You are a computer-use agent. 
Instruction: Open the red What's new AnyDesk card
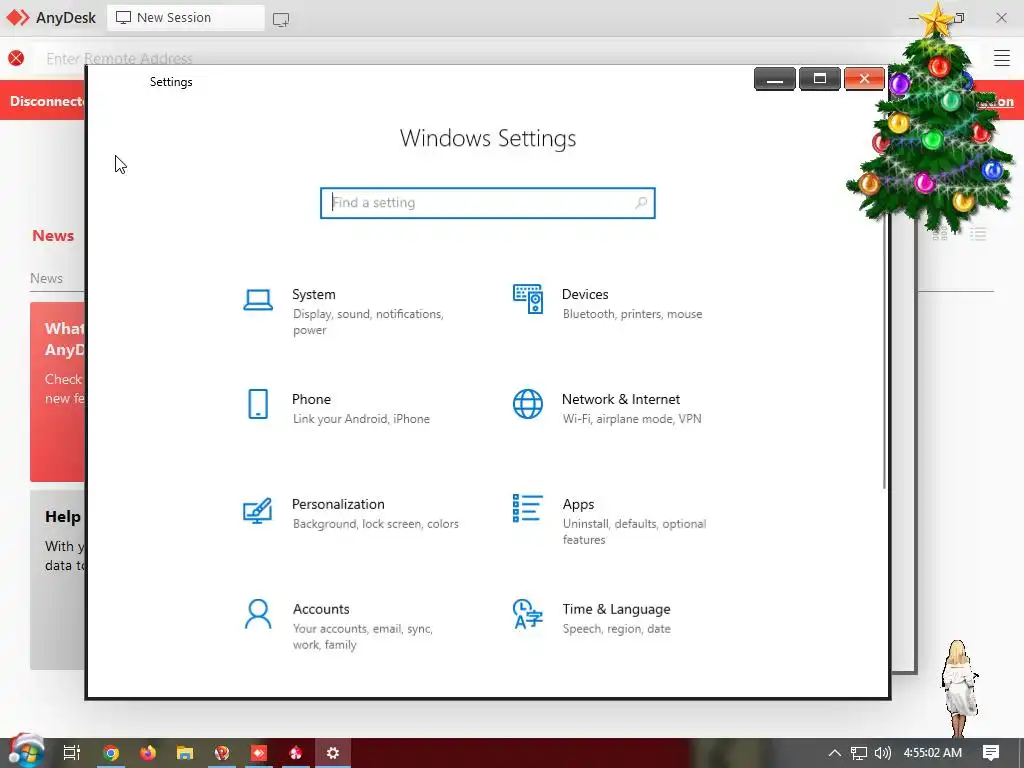click(57, 392)
